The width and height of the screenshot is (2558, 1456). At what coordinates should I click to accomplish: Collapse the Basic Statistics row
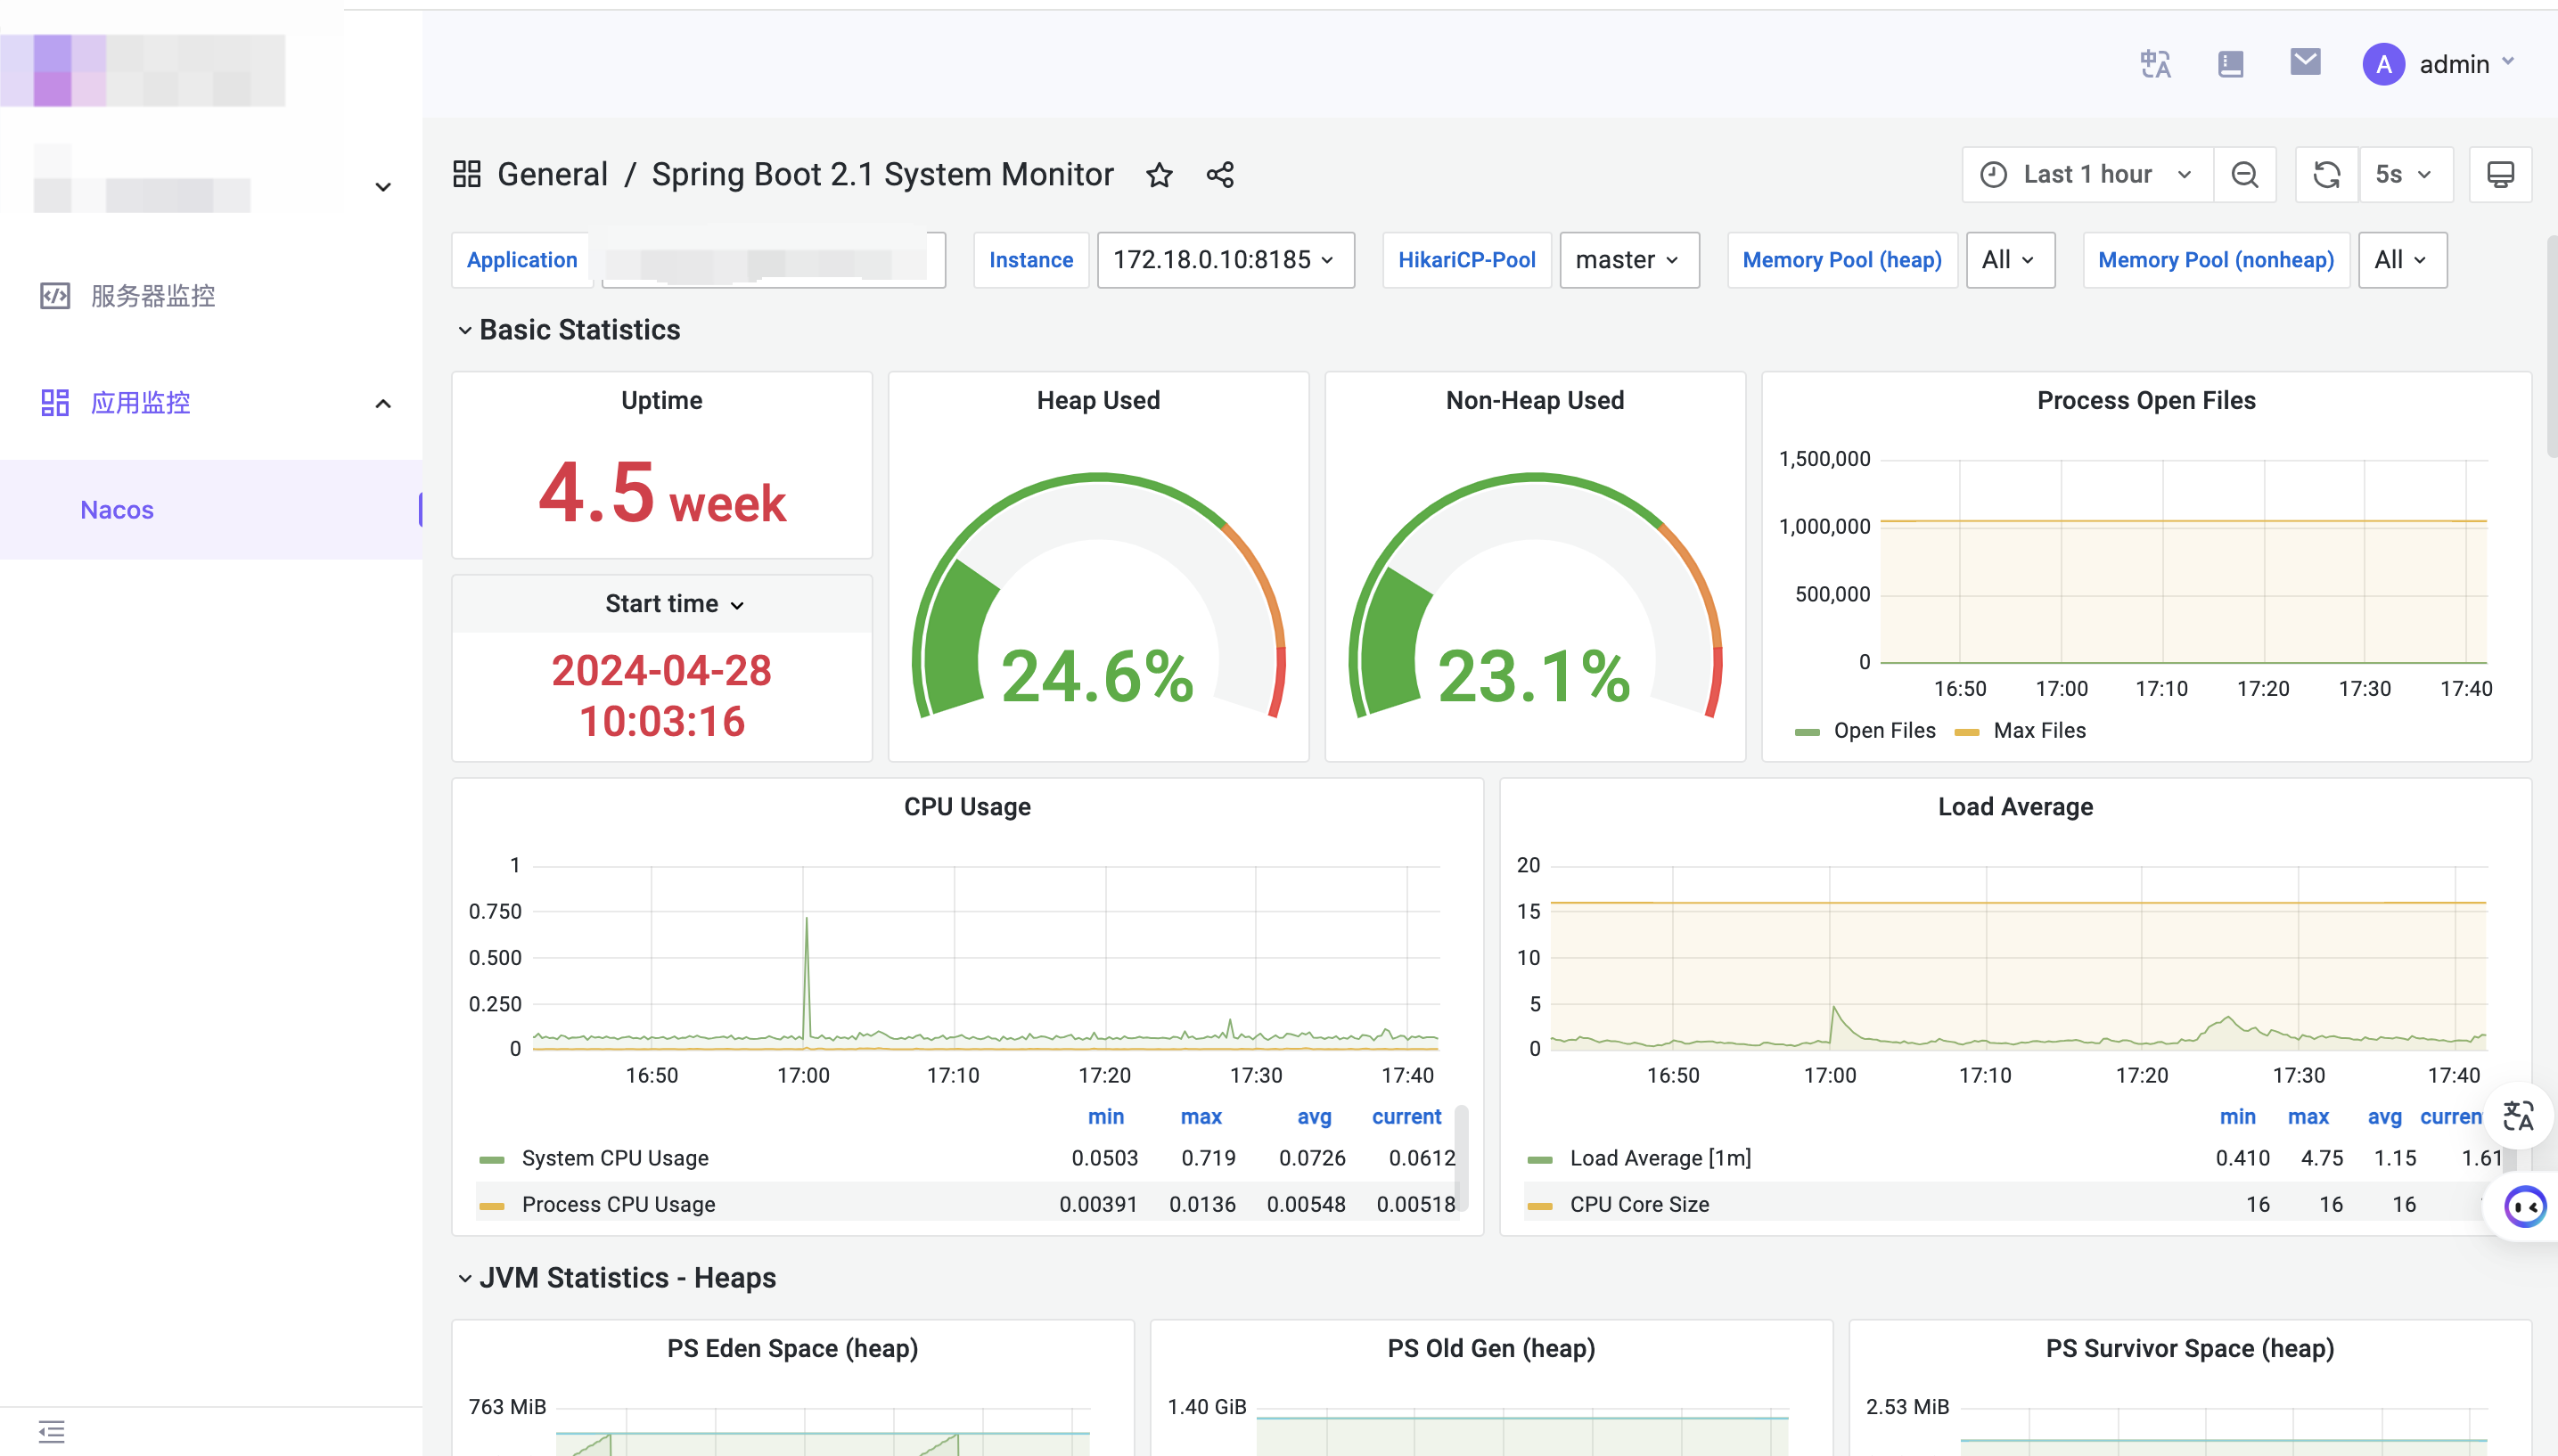[x=568, y=330]
